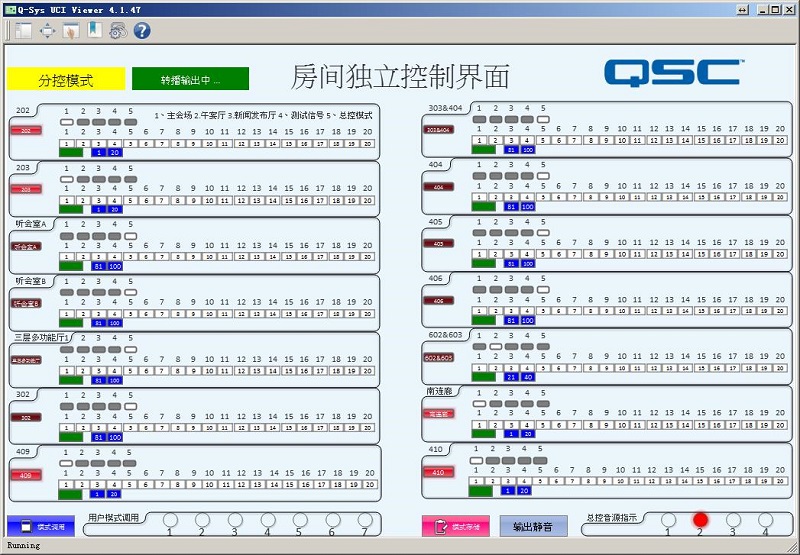The height and width of the screenshot is (555, 800).
Task: Toggle source selector 4 in room 602&603
Action: tap(527, 346)
